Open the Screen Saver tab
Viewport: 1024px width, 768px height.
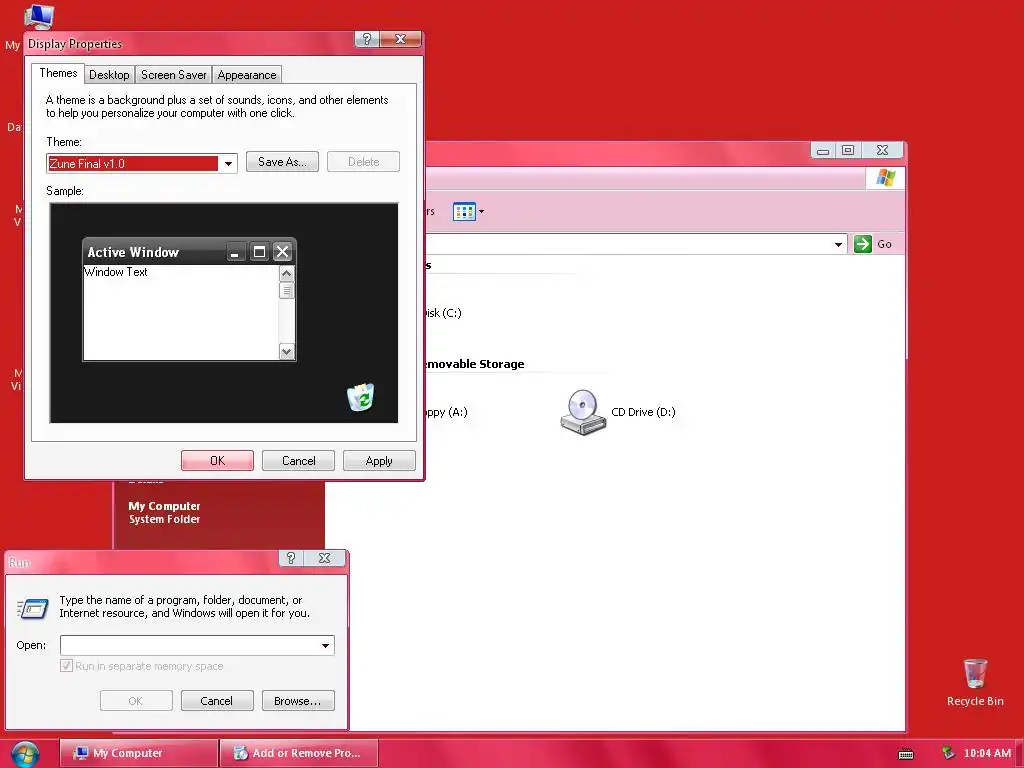click(x=174, y=74)
